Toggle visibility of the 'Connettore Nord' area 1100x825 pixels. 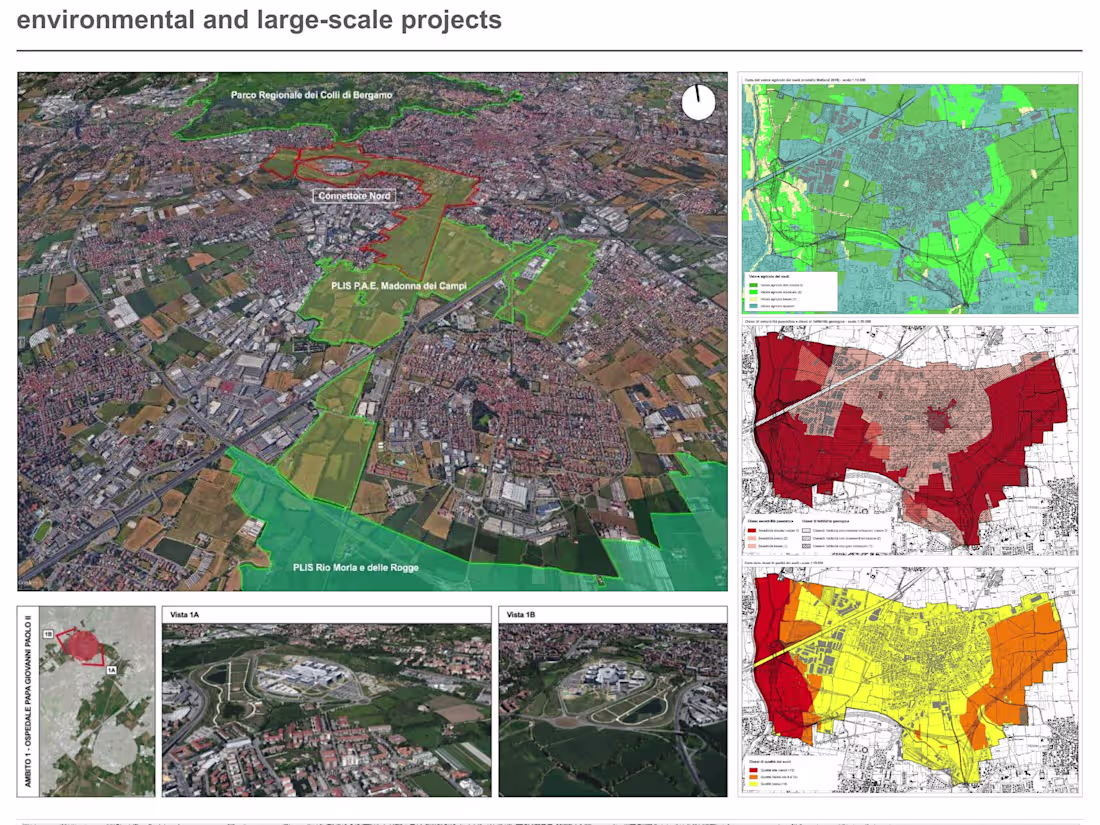click(355, 196)
